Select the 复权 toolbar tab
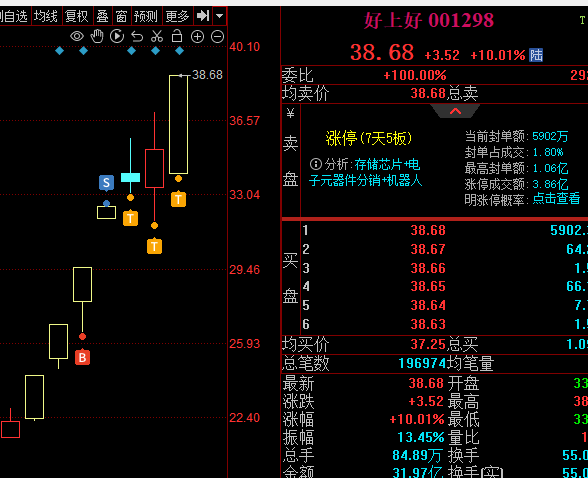588x478 pixels. pyautogui.click(x=77, y=16)
